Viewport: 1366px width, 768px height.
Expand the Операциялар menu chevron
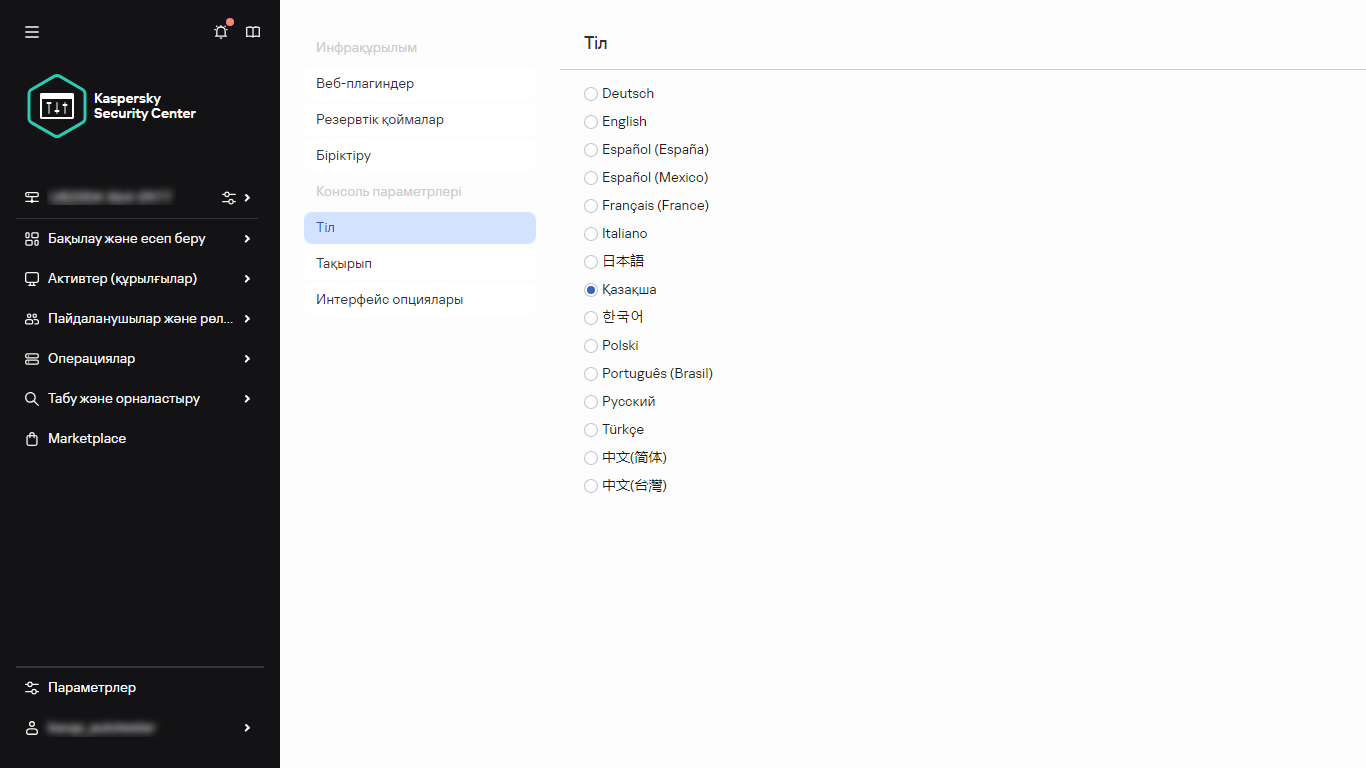pyautogui.click(x=247, y=359)
